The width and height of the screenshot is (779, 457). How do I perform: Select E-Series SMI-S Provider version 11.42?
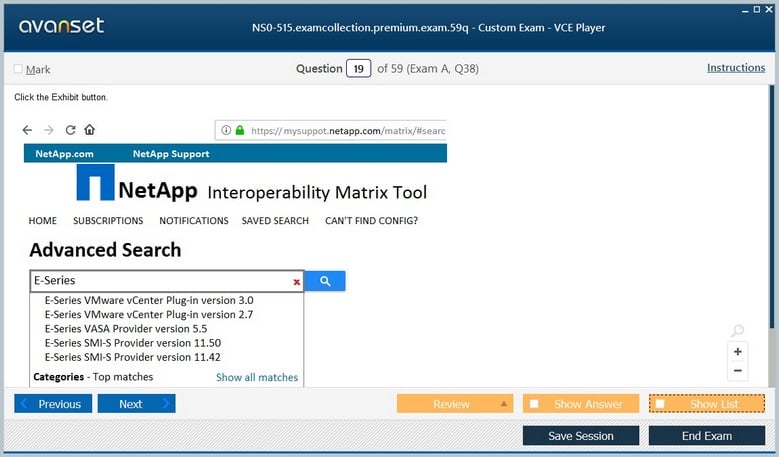(x=133, y=357)
